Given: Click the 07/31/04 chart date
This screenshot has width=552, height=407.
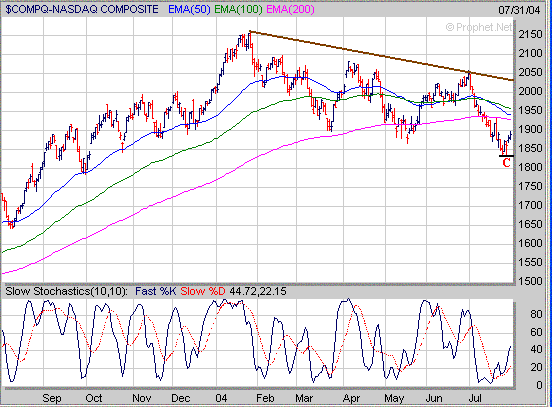Looking at the screenshot, I should point(519,10).
